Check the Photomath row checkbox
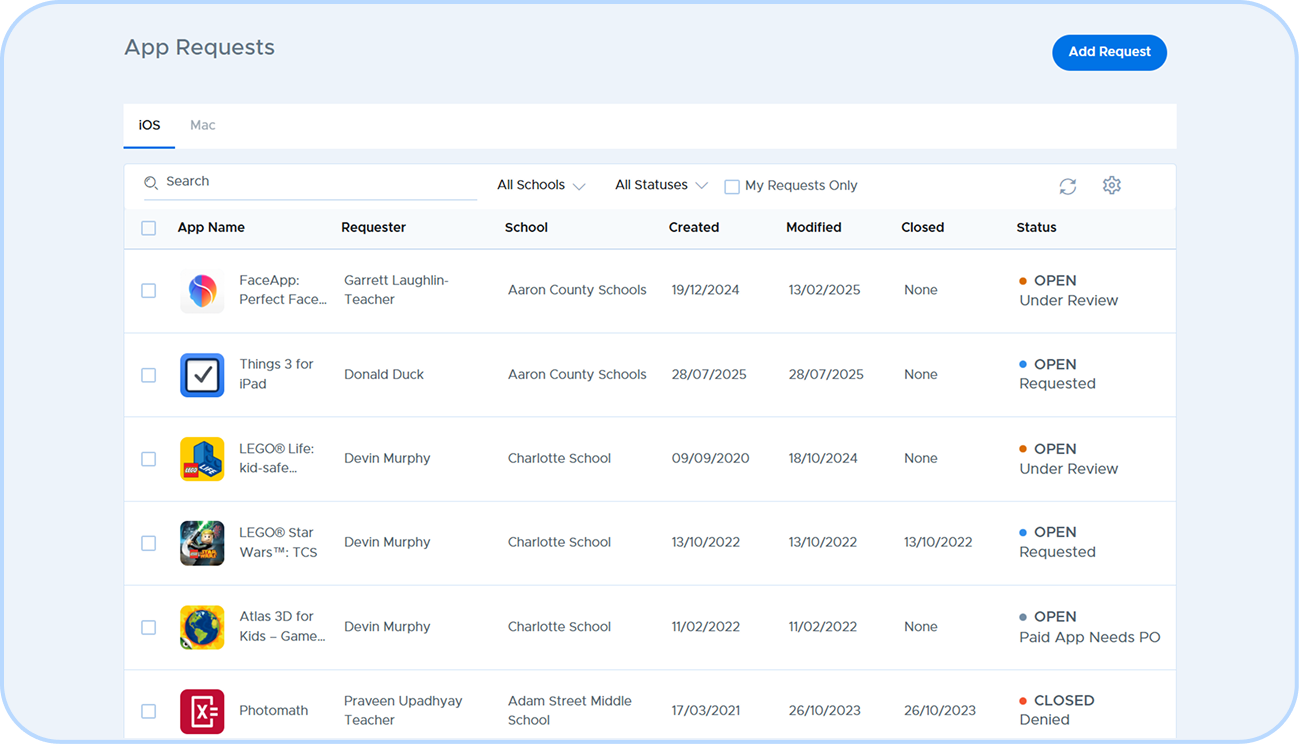Viewport: 1299px width, 744px height. click(x=149, y=711)
